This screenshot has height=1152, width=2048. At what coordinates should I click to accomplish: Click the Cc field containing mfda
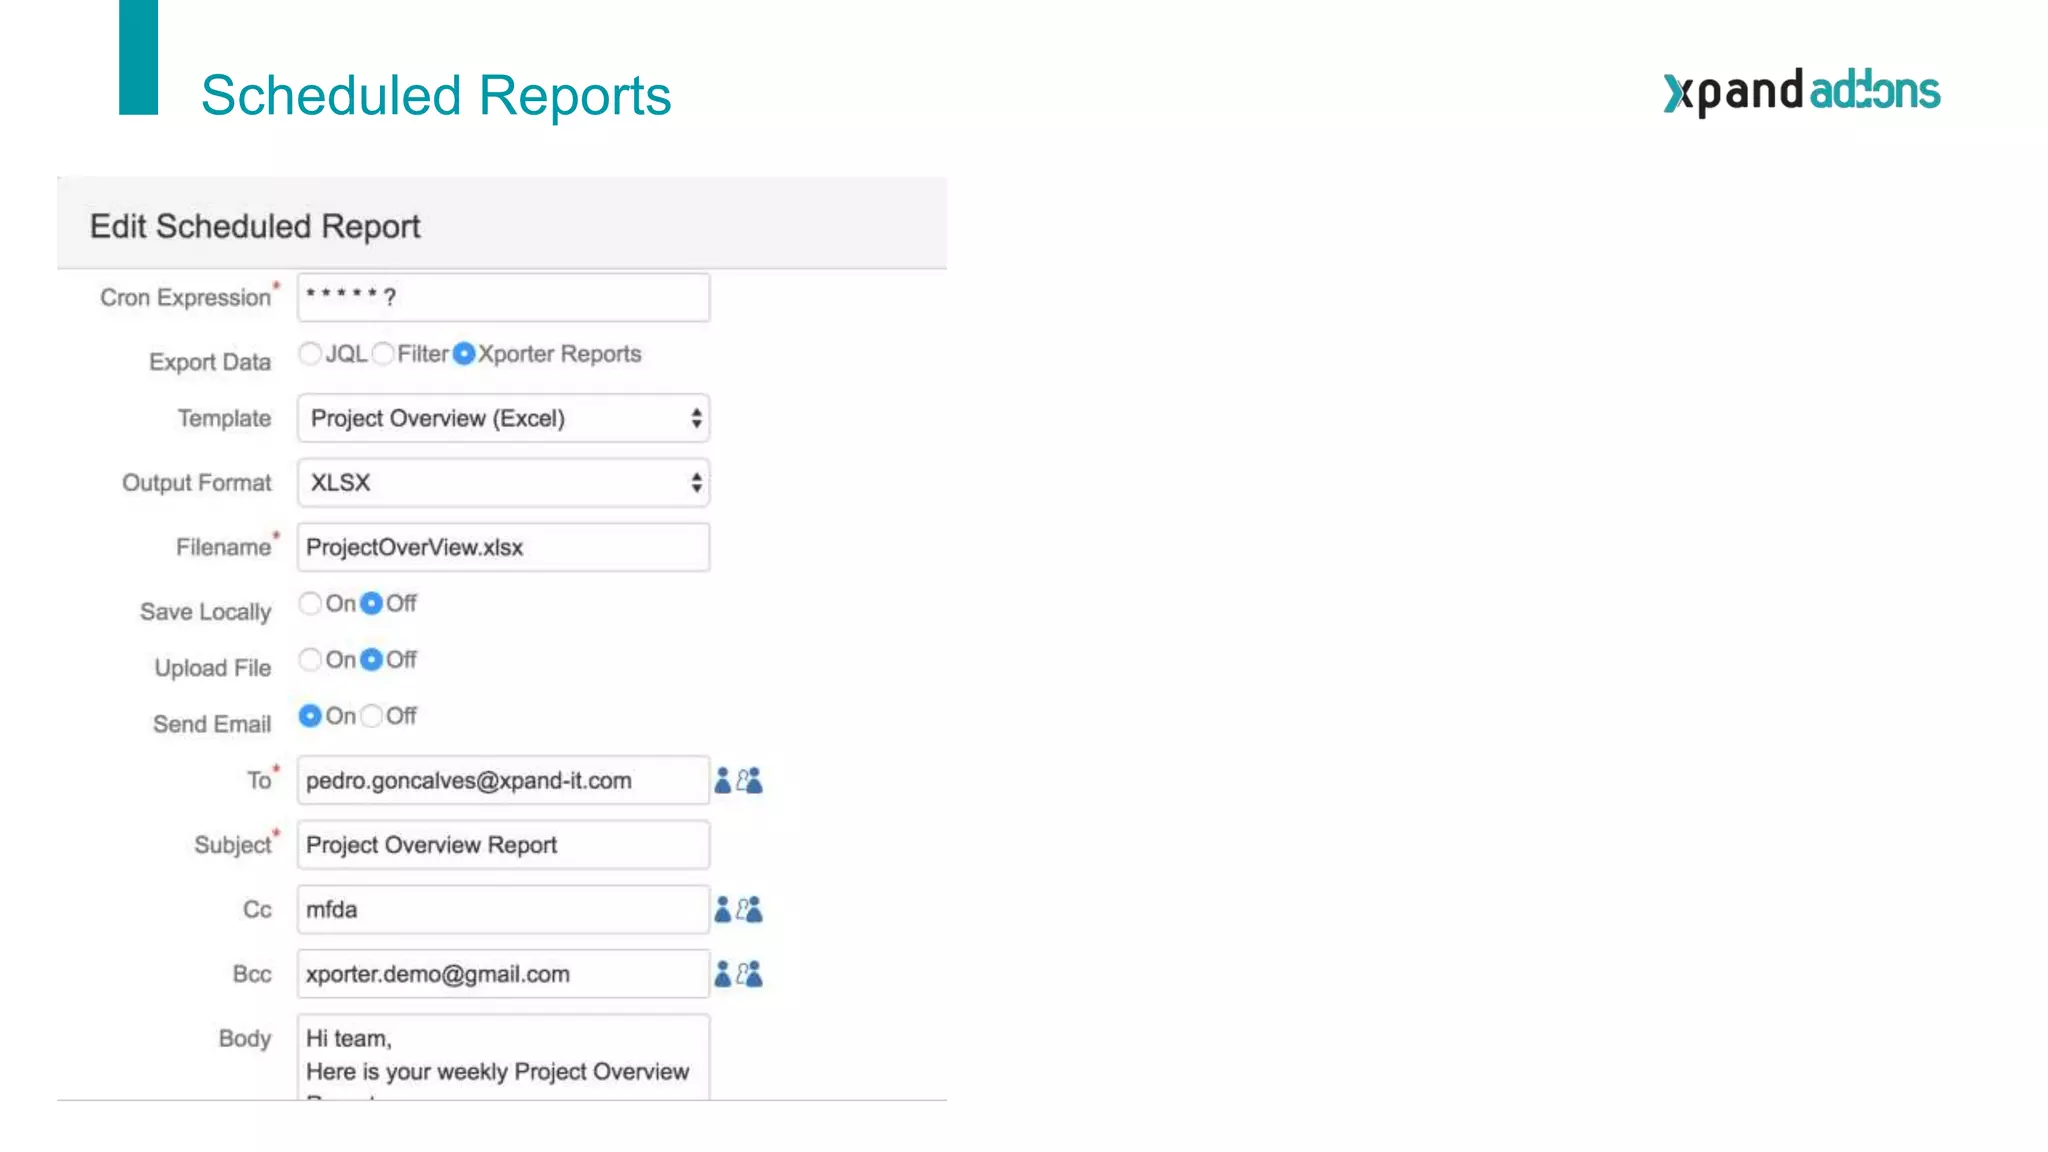pos(503,910)
